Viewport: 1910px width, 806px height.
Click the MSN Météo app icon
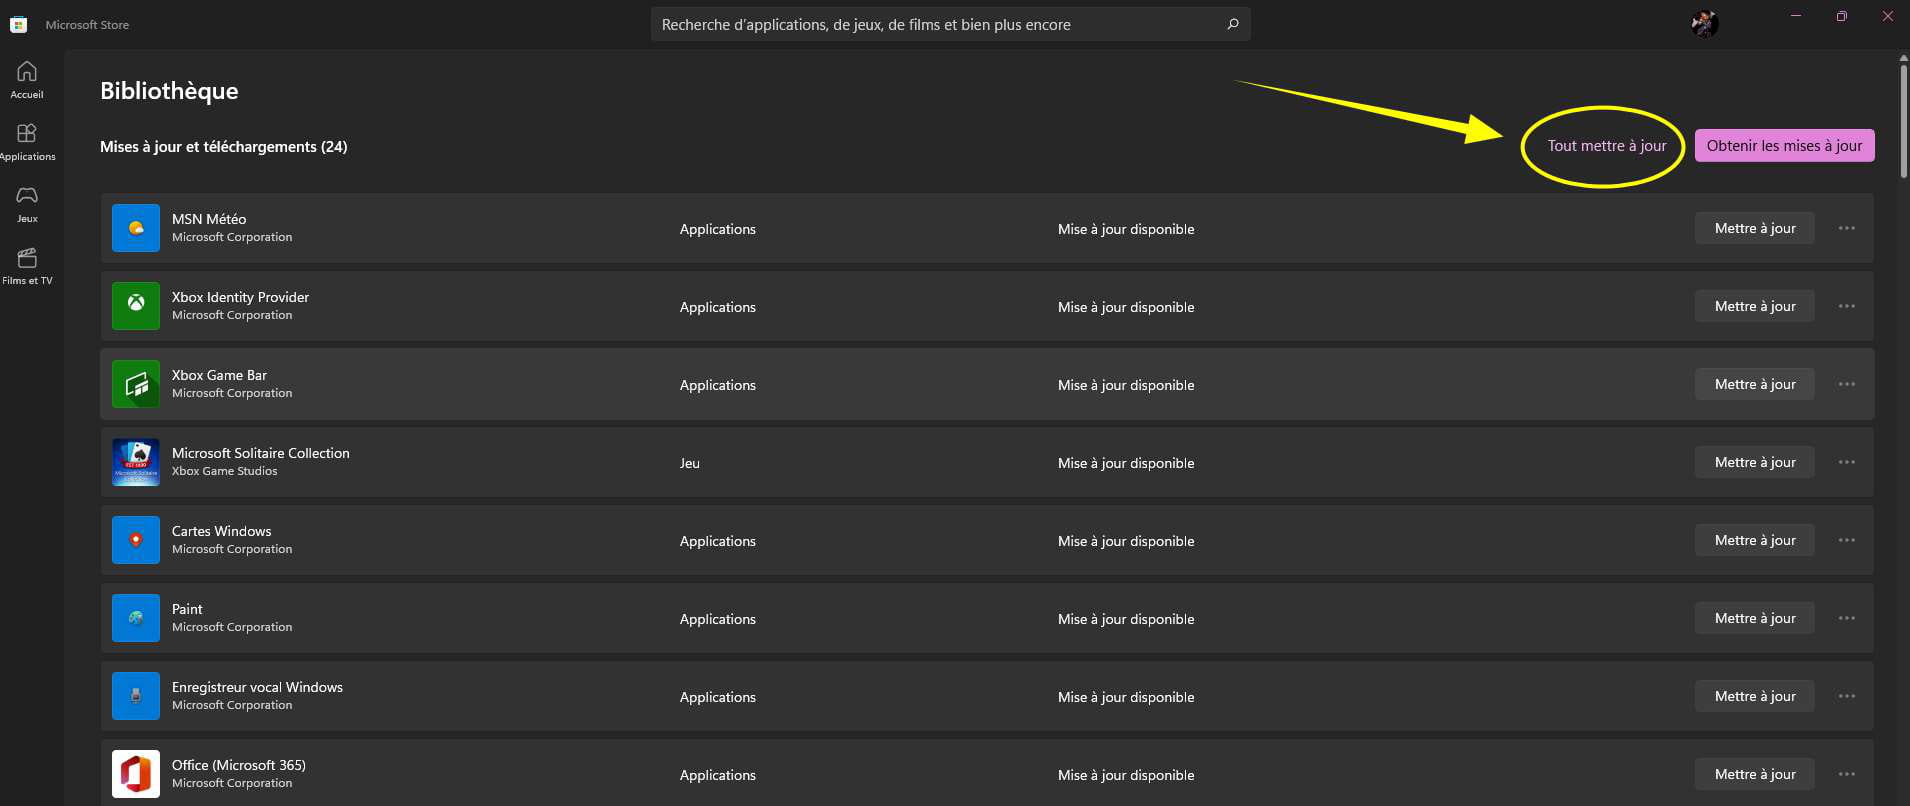pyautogui.click(x=136, y=228)
